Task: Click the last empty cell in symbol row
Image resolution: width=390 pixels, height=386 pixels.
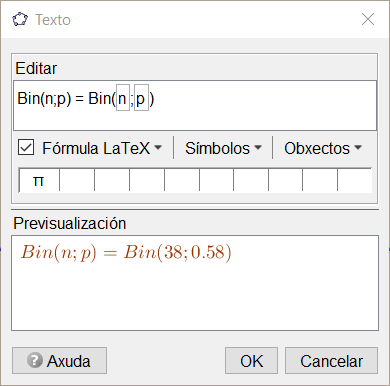Action: coord(355,180)
